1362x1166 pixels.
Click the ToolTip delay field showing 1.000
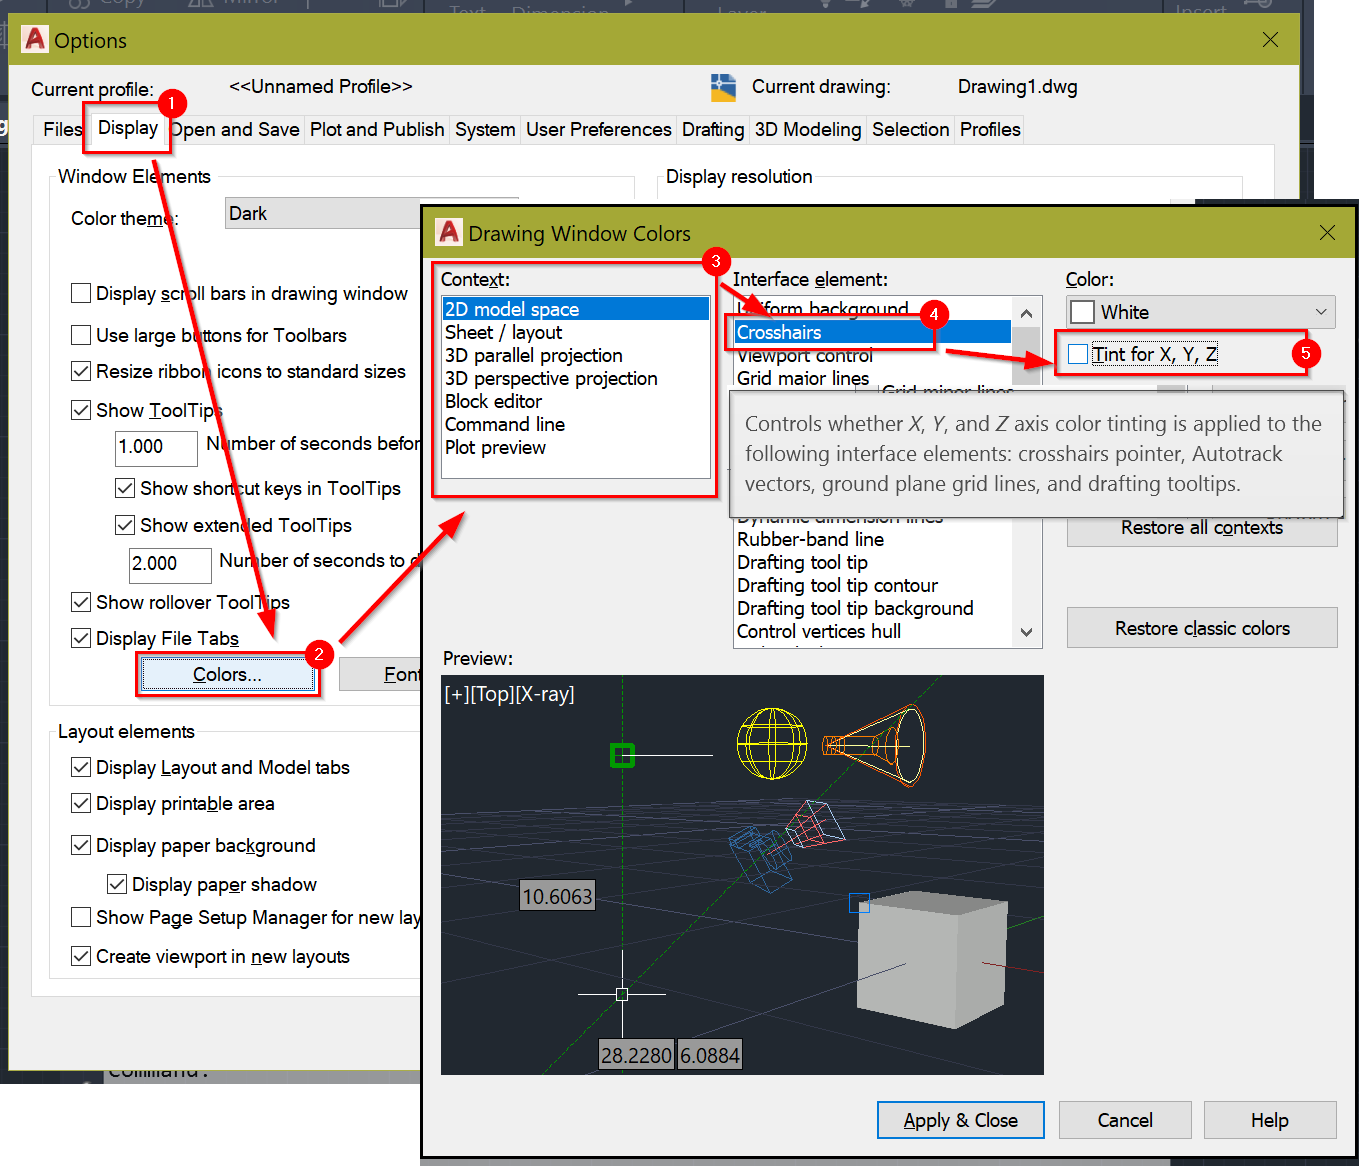pos(156,447)
